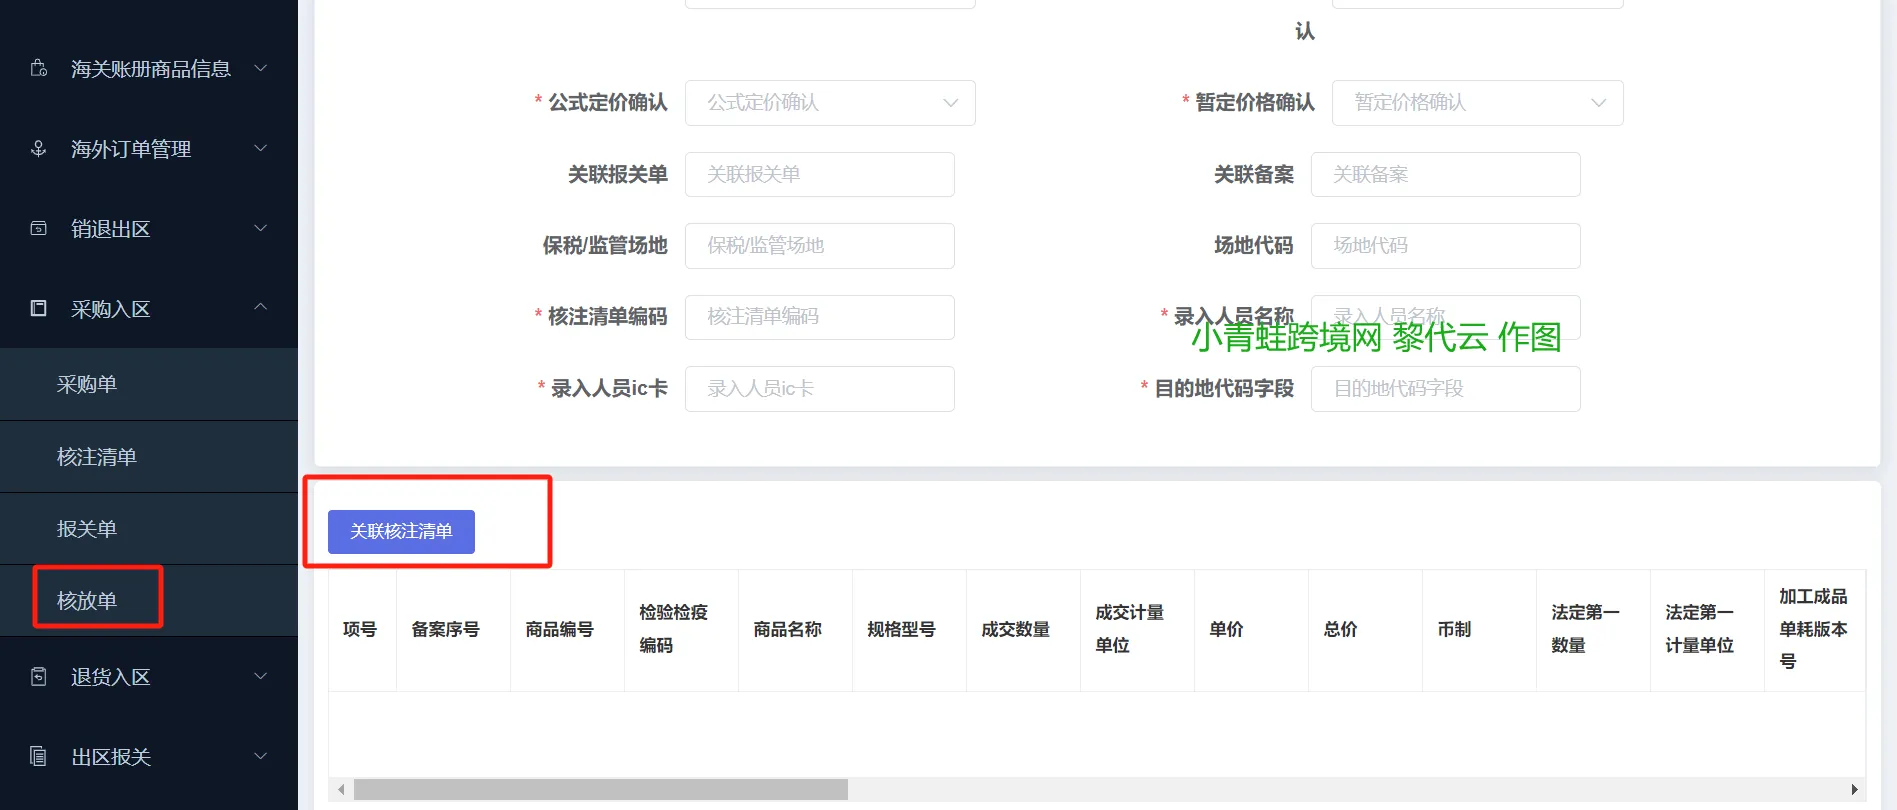Open the 核注清单 submenu item

(x=97, y=457)
